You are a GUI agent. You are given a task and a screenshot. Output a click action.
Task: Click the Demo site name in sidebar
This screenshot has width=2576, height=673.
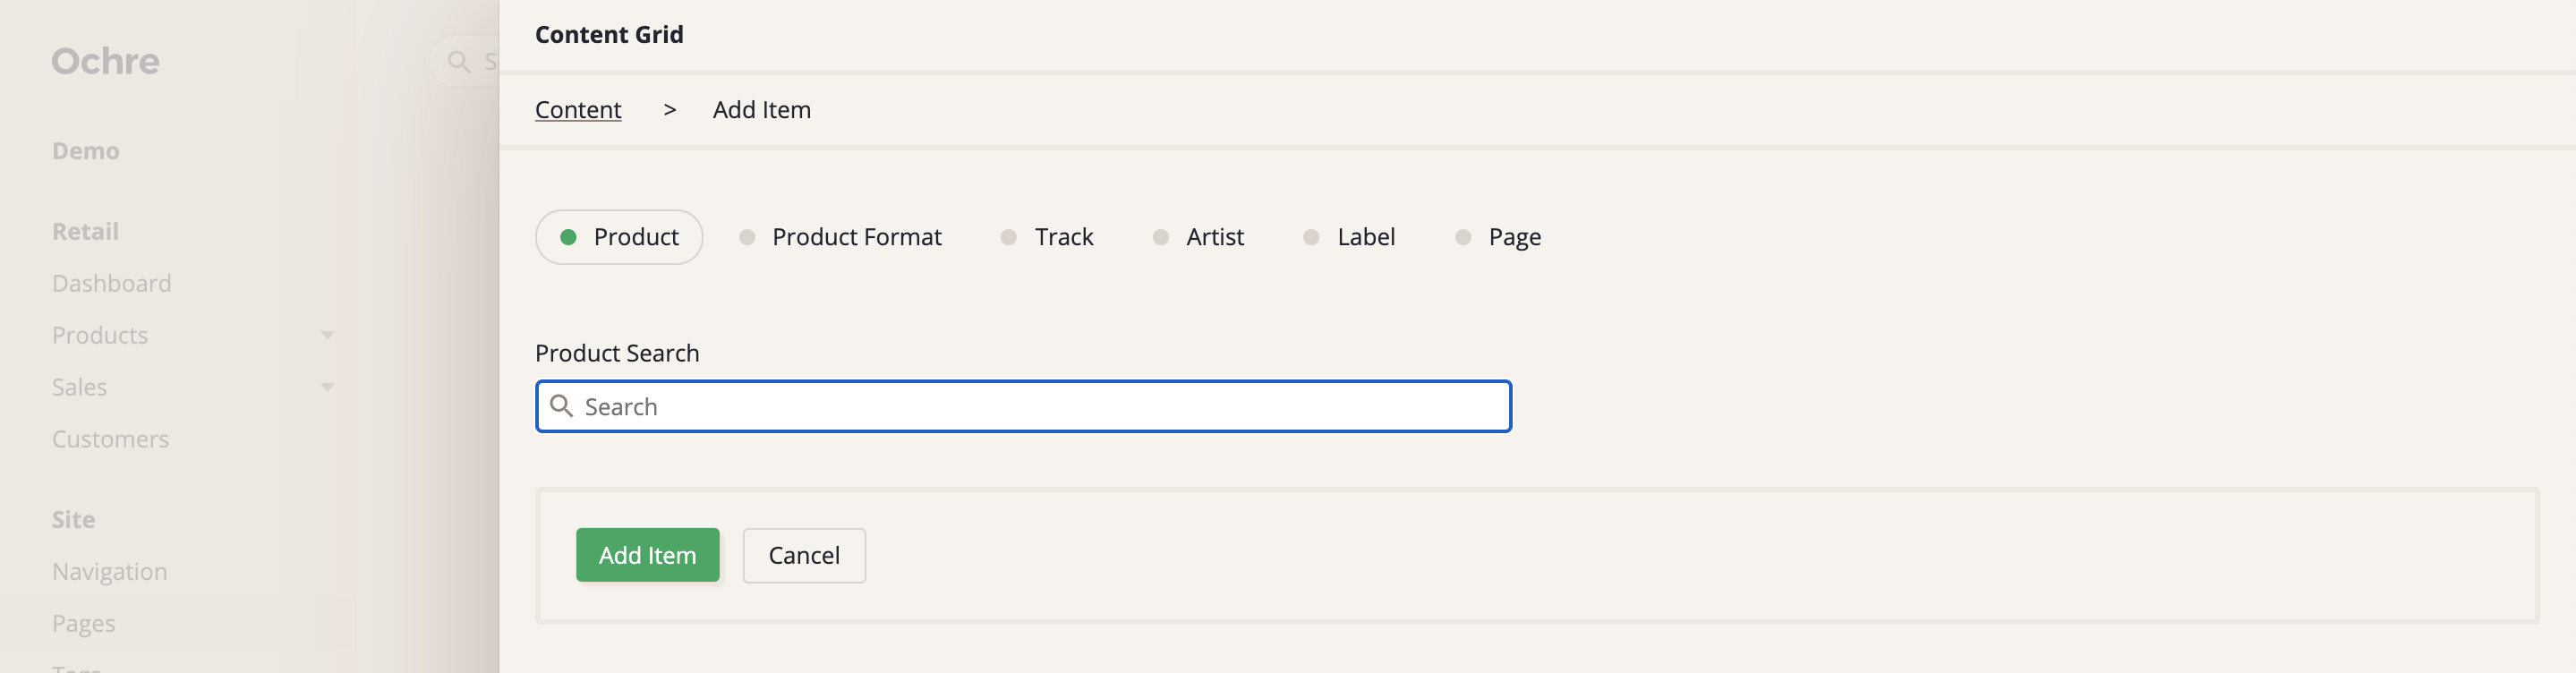tap(86, 151)
